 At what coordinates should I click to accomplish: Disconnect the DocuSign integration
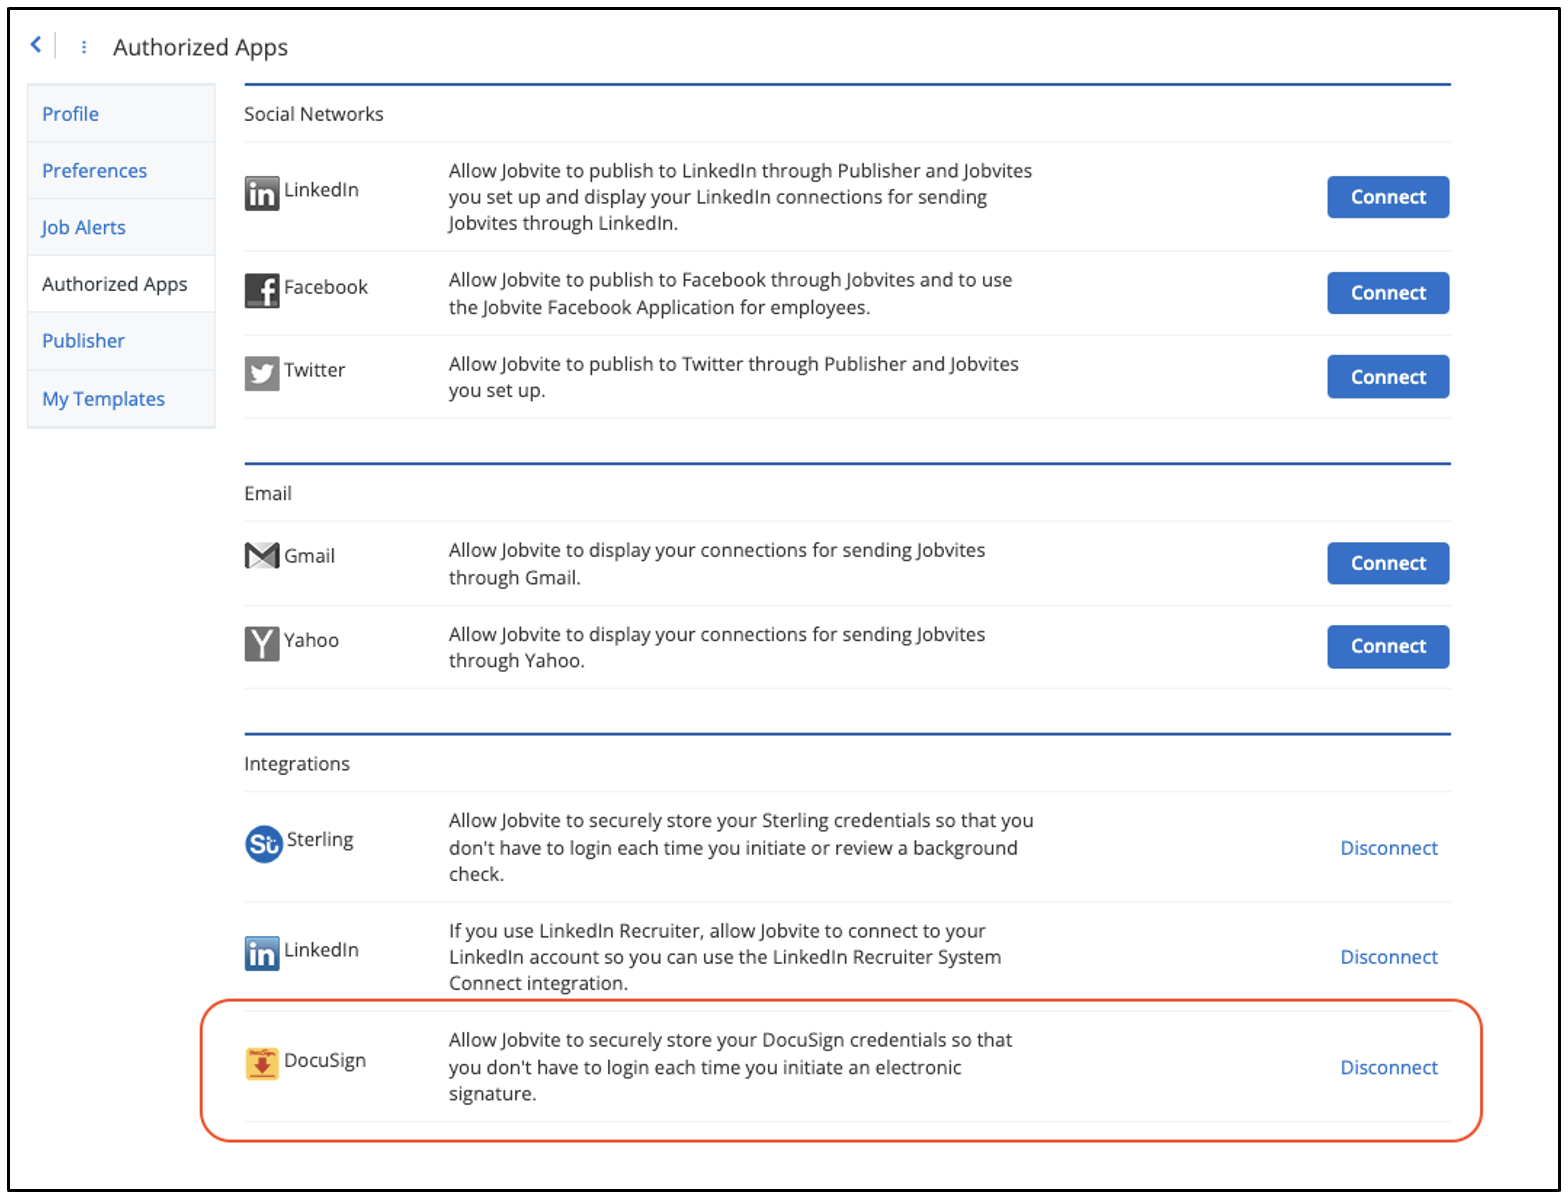pyautogui.click(x=1388, y=1068)
